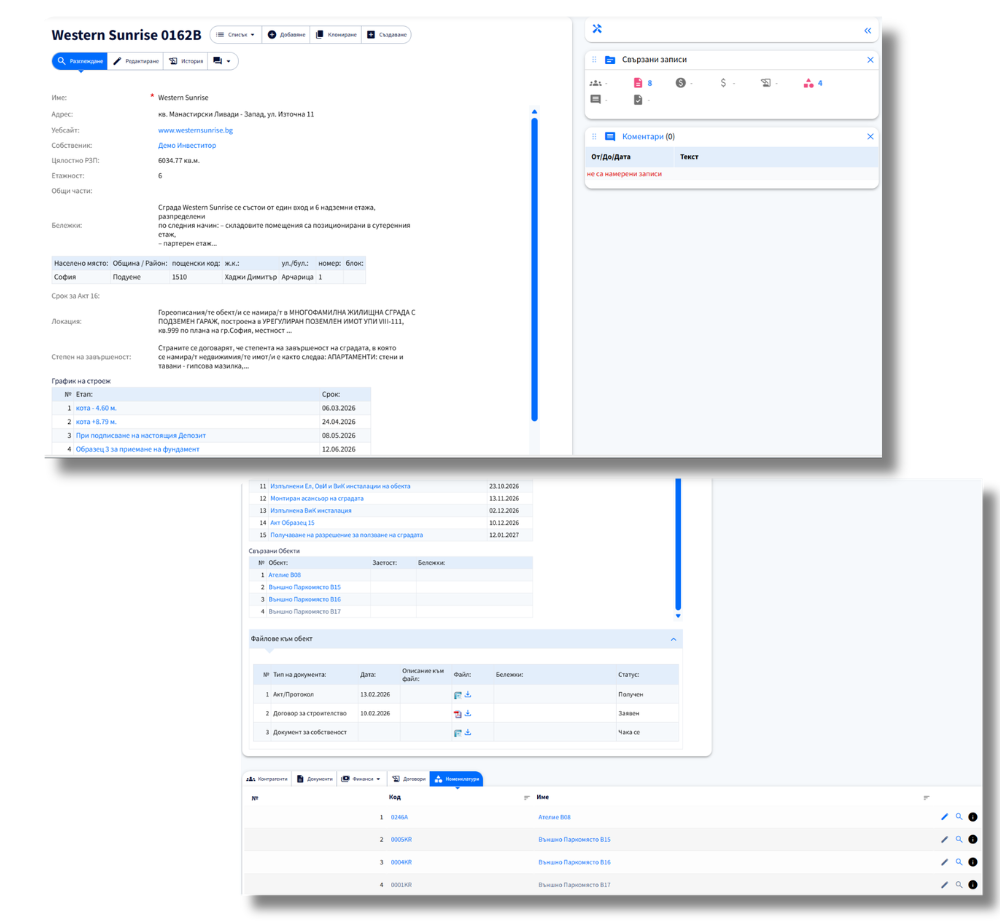The image size is (1000, 924).
Task: Open PDF icon for Договор за строителство
Action: click(457, 713)
